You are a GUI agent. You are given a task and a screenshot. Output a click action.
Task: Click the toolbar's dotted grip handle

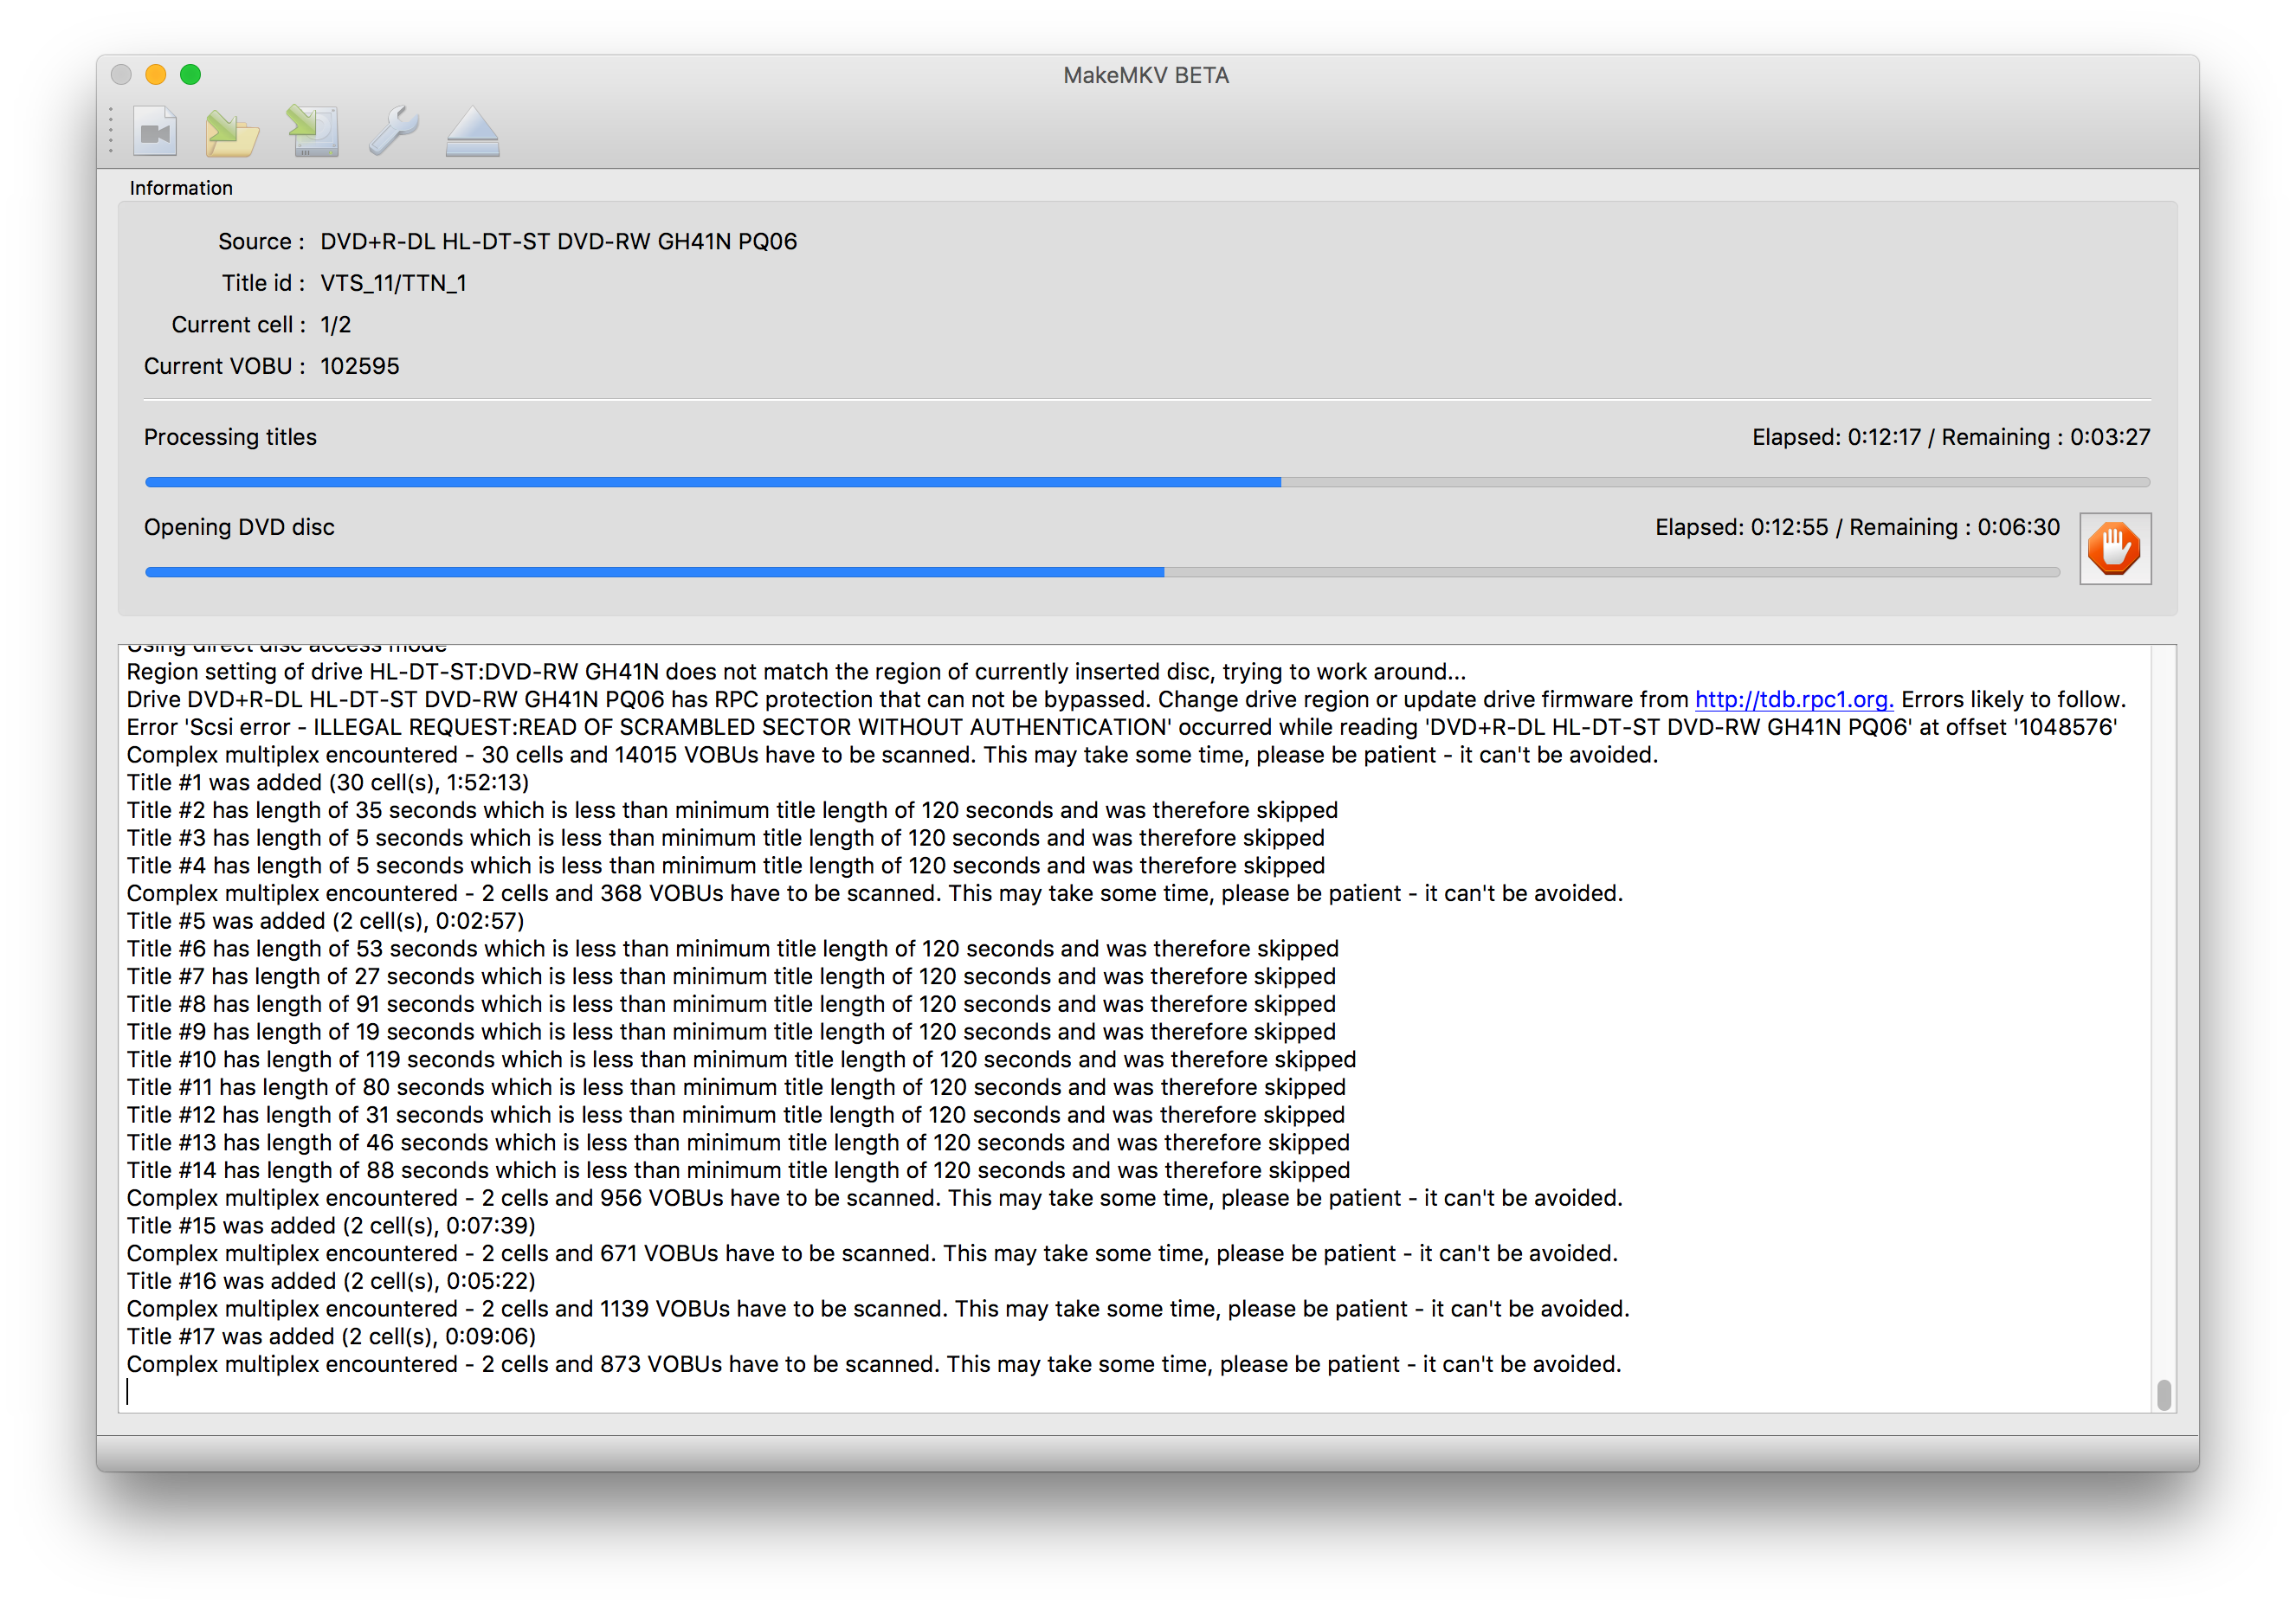pos(111,131)
